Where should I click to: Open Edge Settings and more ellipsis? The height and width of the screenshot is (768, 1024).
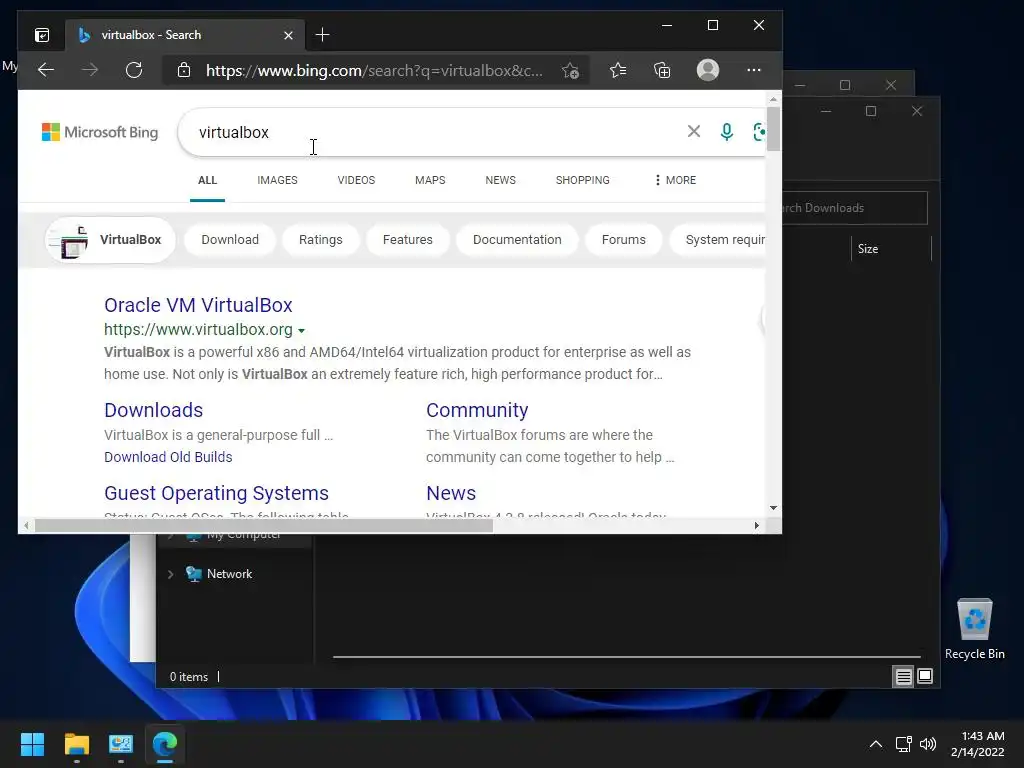coord(754,70)
